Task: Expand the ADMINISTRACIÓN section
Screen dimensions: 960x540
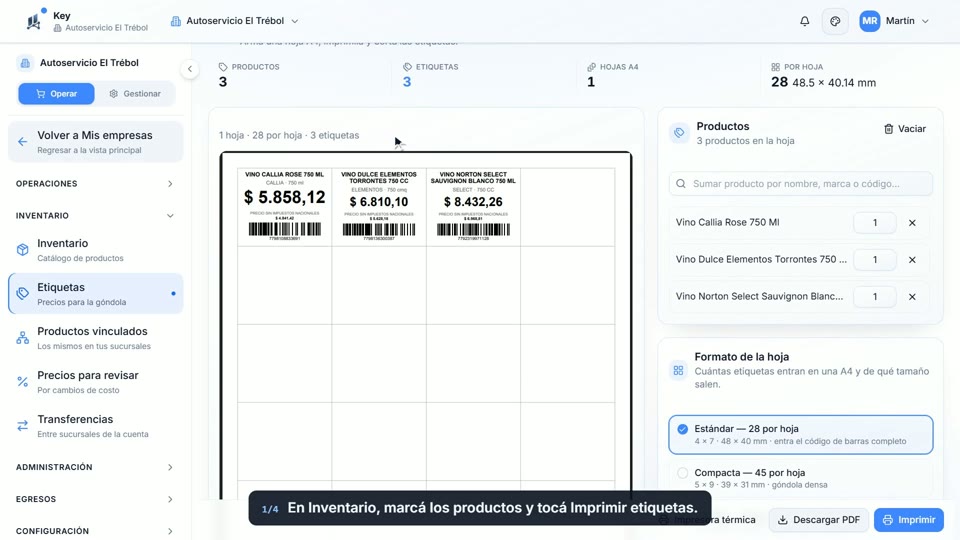Action: pos(95,467)
